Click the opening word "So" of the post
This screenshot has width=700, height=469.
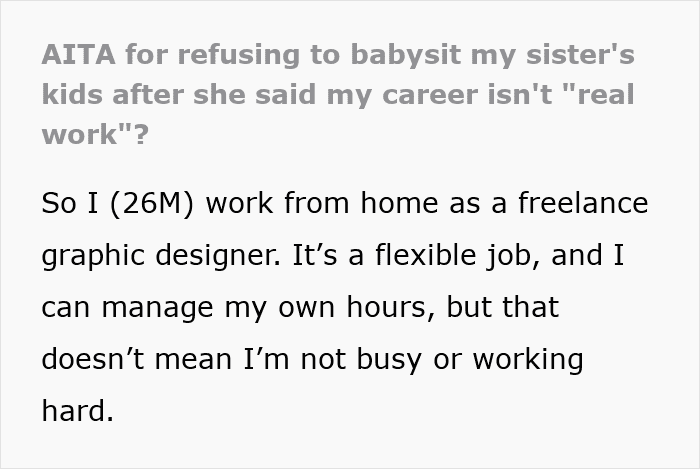[58, 203]
